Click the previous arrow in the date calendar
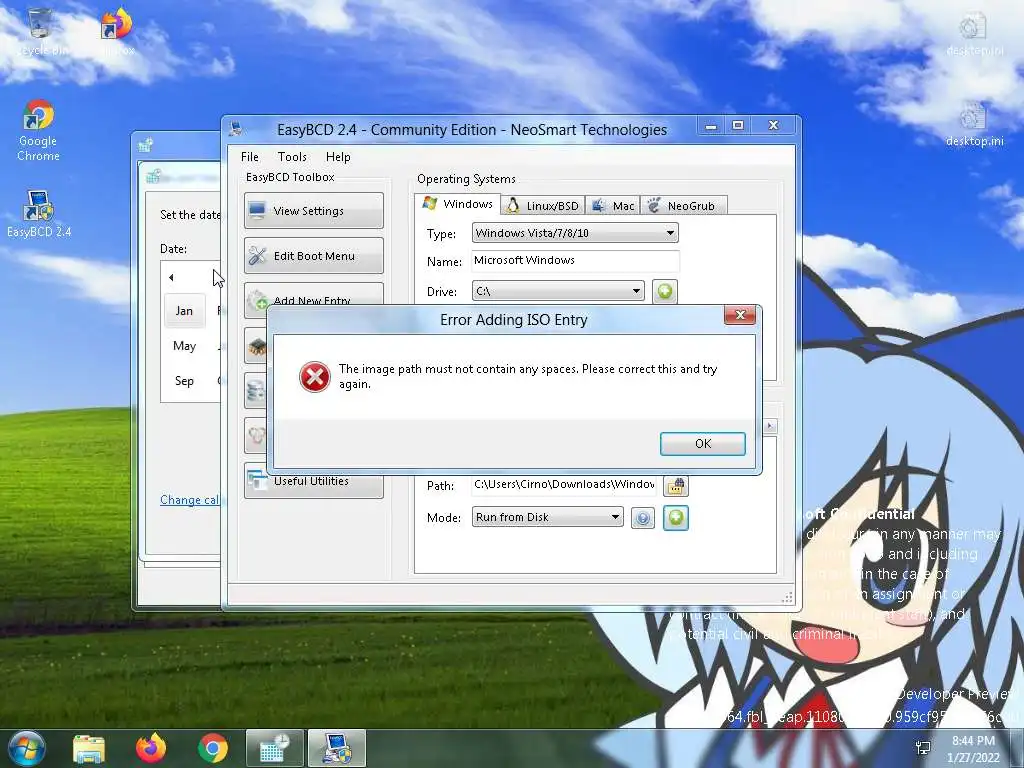Screen dimensions: 1024x768 171,278
